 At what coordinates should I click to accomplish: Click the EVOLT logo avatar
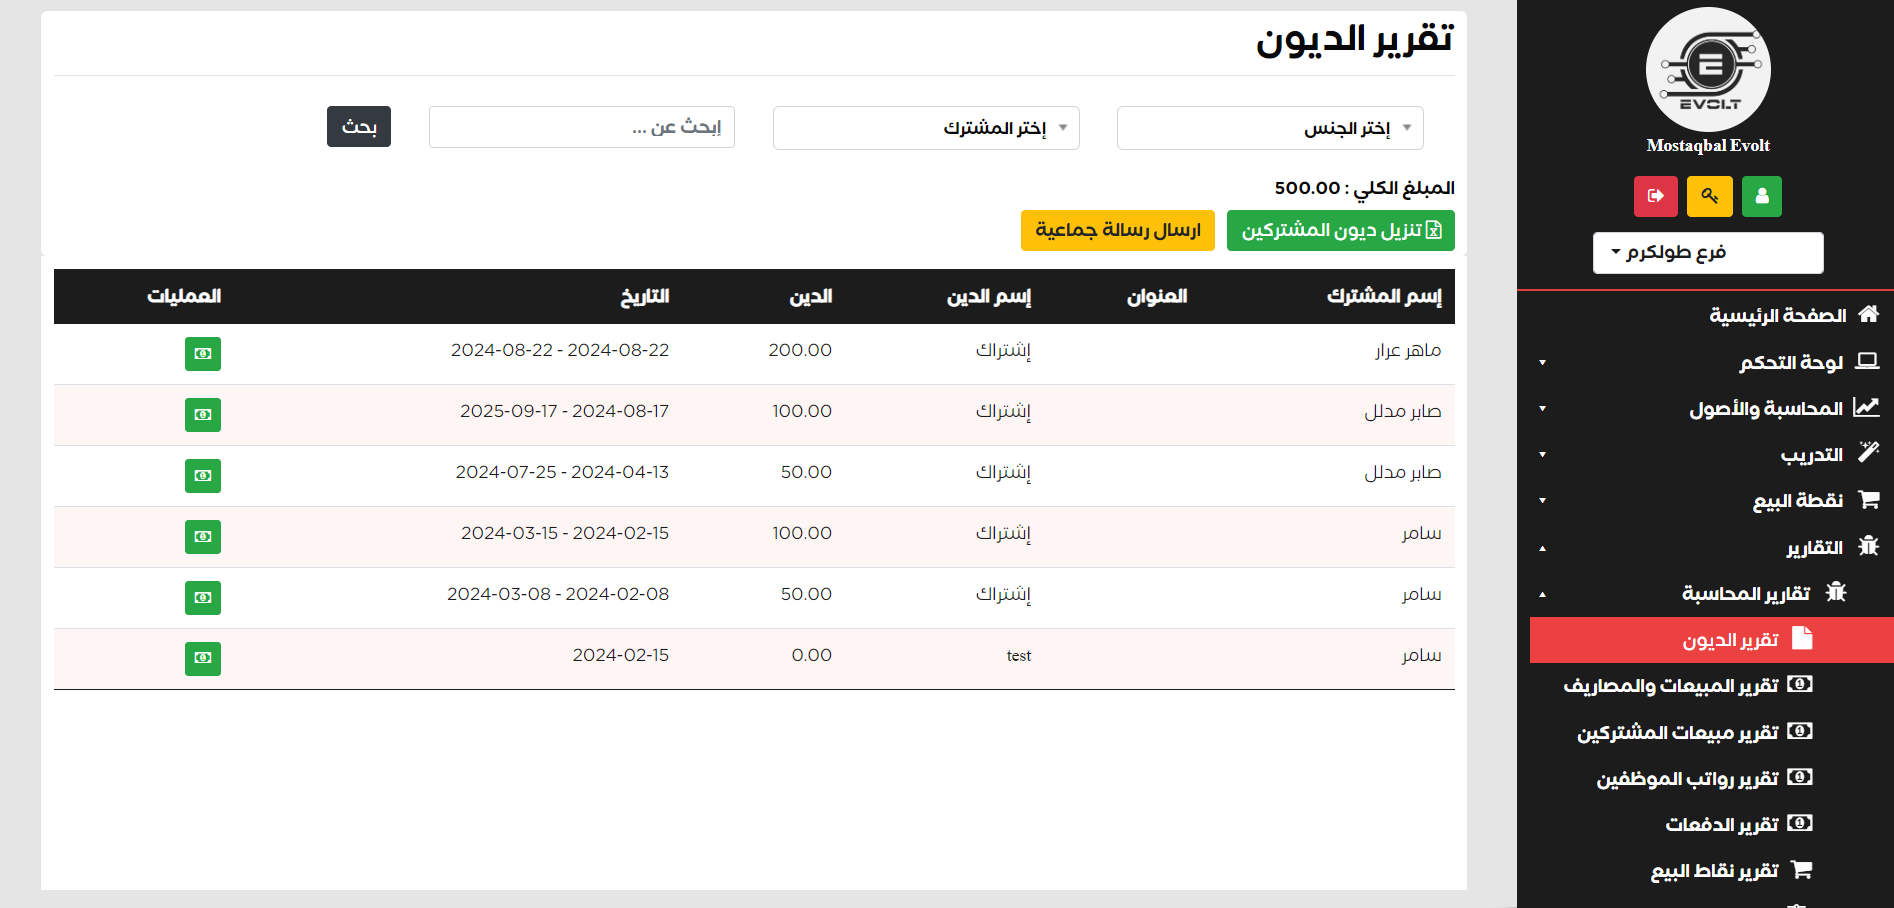[1708, 69]
